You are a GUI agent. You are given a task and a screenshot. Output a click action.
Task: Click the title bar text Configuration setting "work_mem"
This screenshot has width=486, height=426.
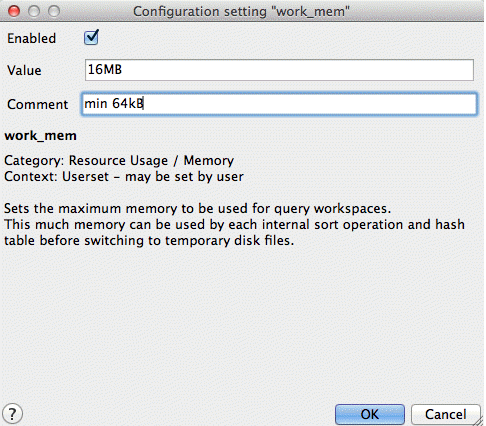point(241,12)
